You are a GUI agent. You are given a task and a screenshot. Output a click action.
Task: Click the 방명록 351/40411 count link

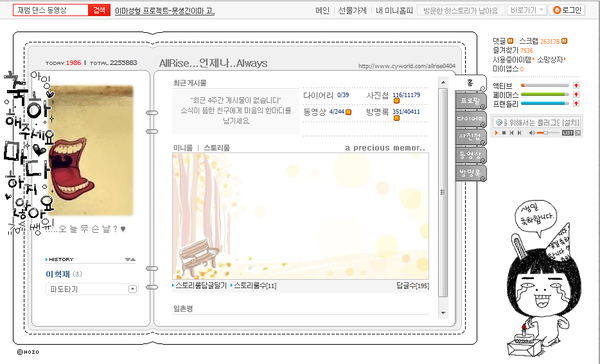[x=406, y=112]
